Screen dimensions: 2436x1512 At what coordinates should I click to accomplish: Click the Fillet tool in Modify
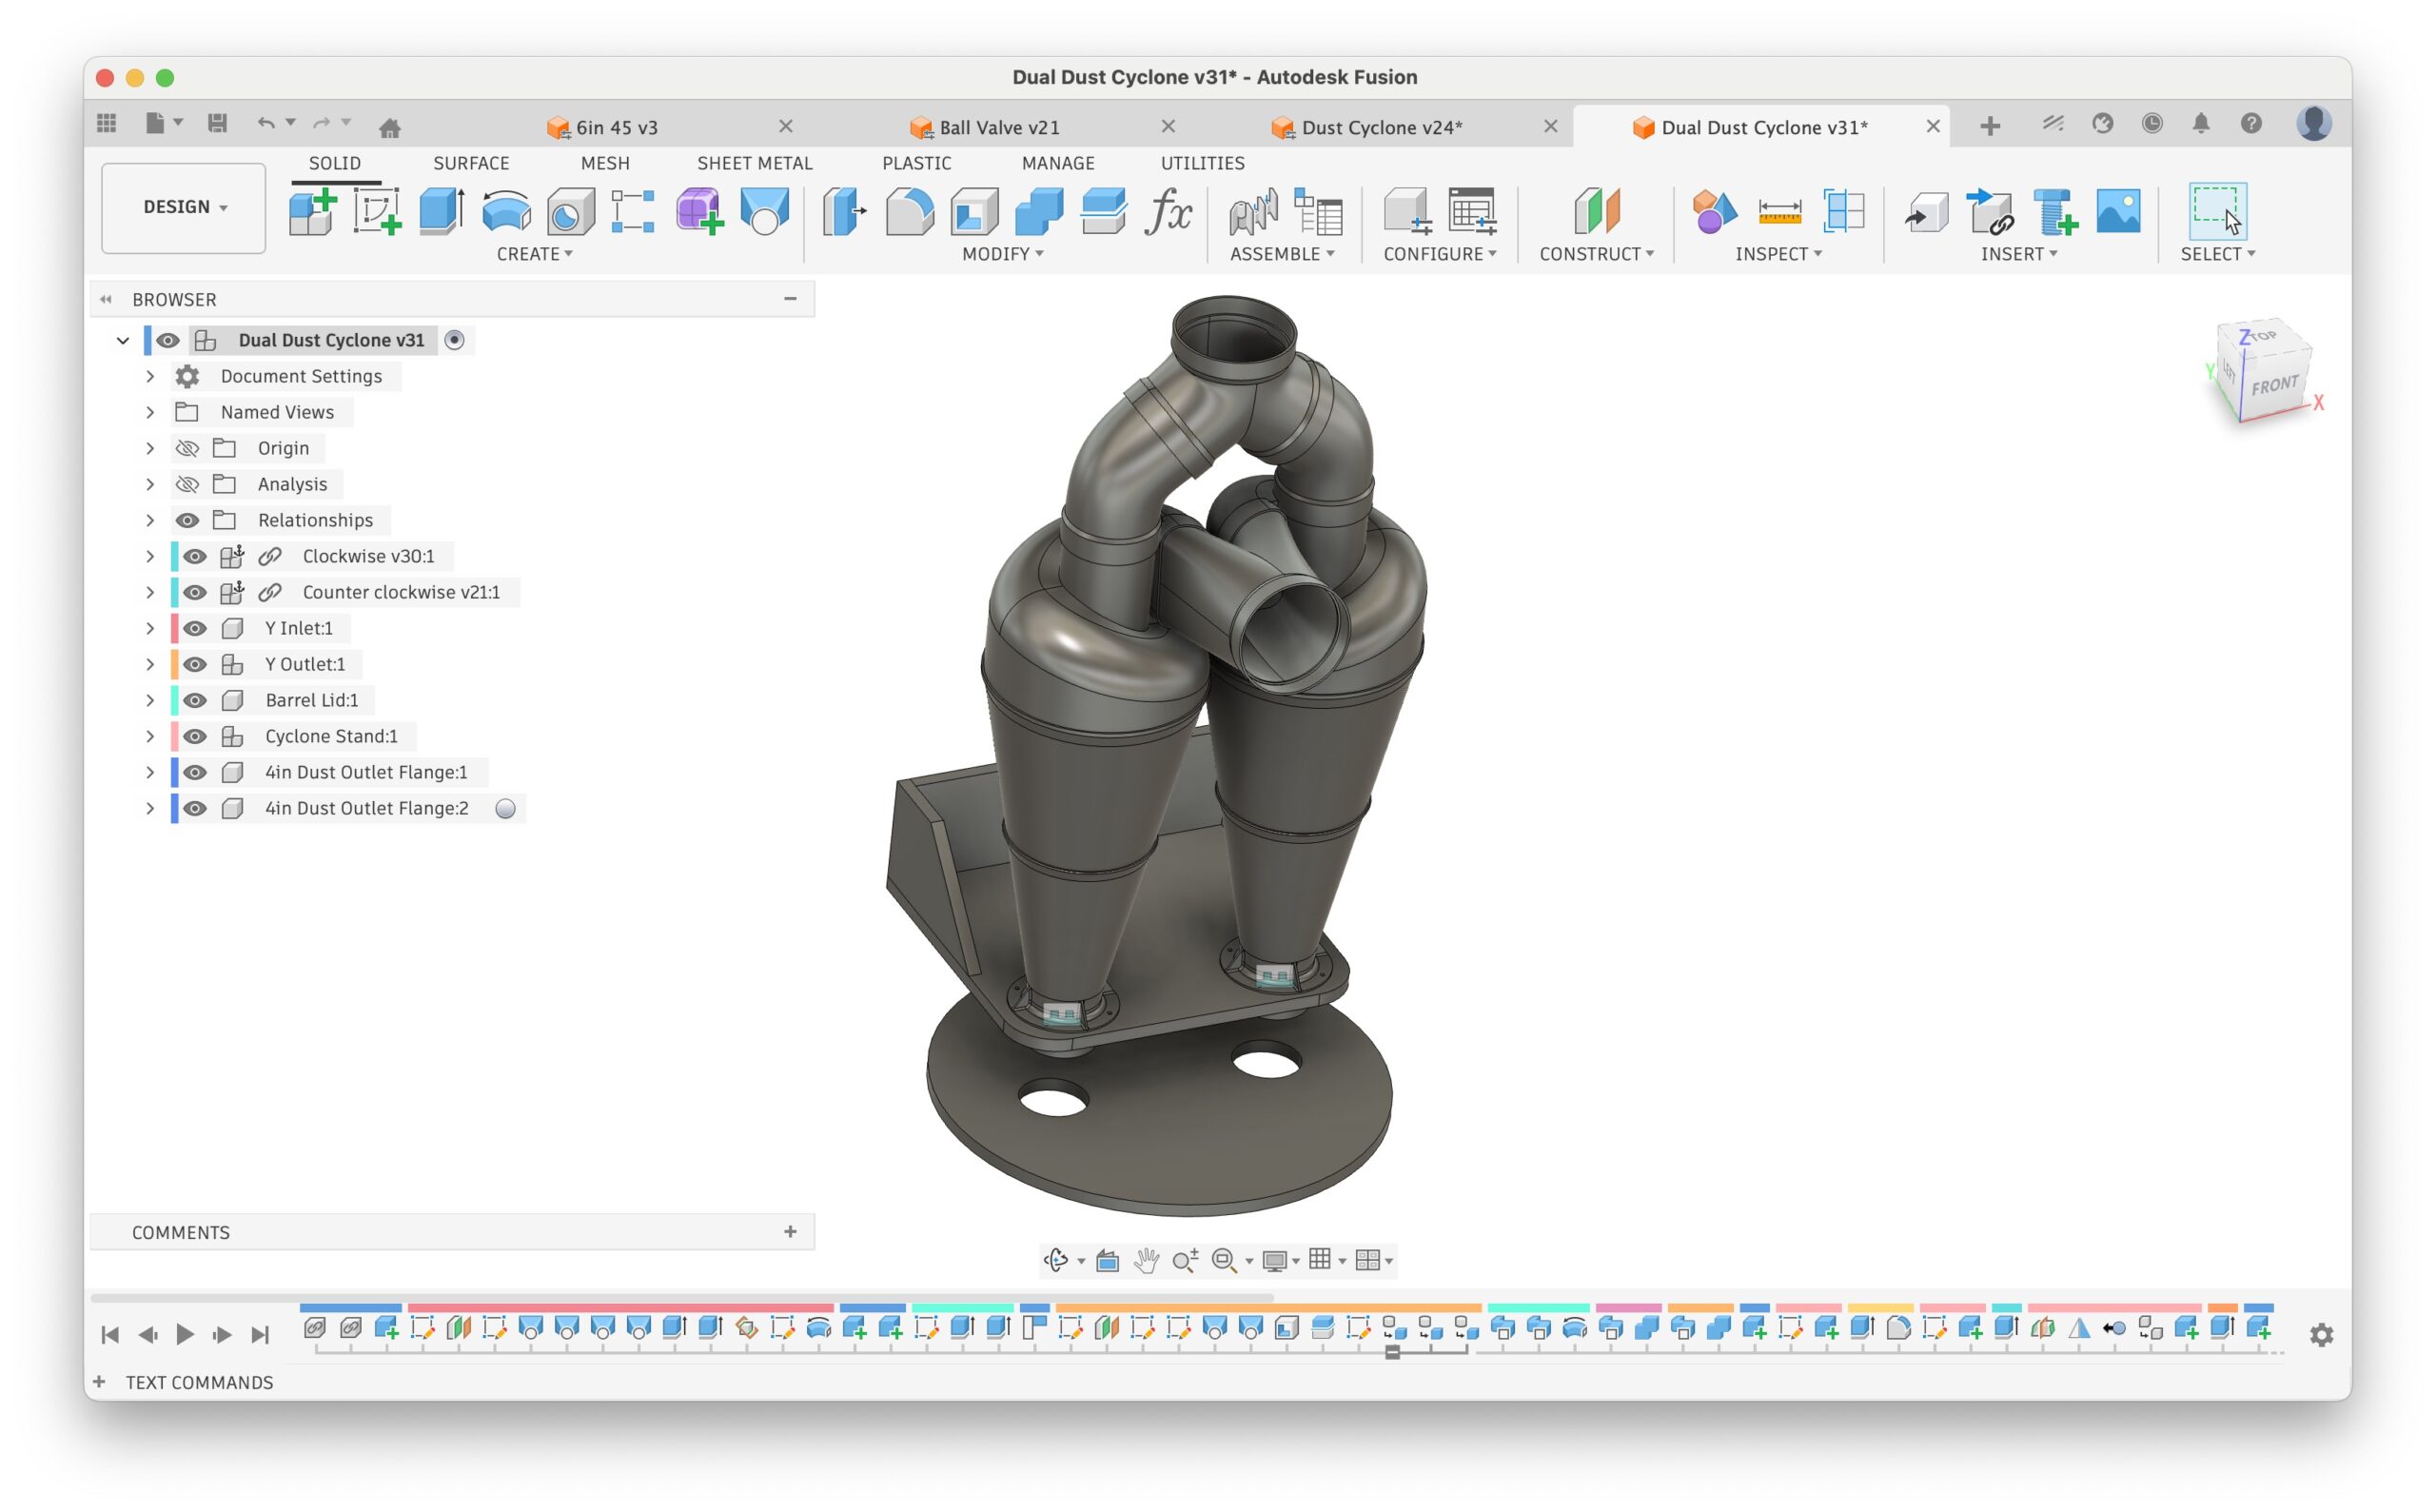(909, 211)
